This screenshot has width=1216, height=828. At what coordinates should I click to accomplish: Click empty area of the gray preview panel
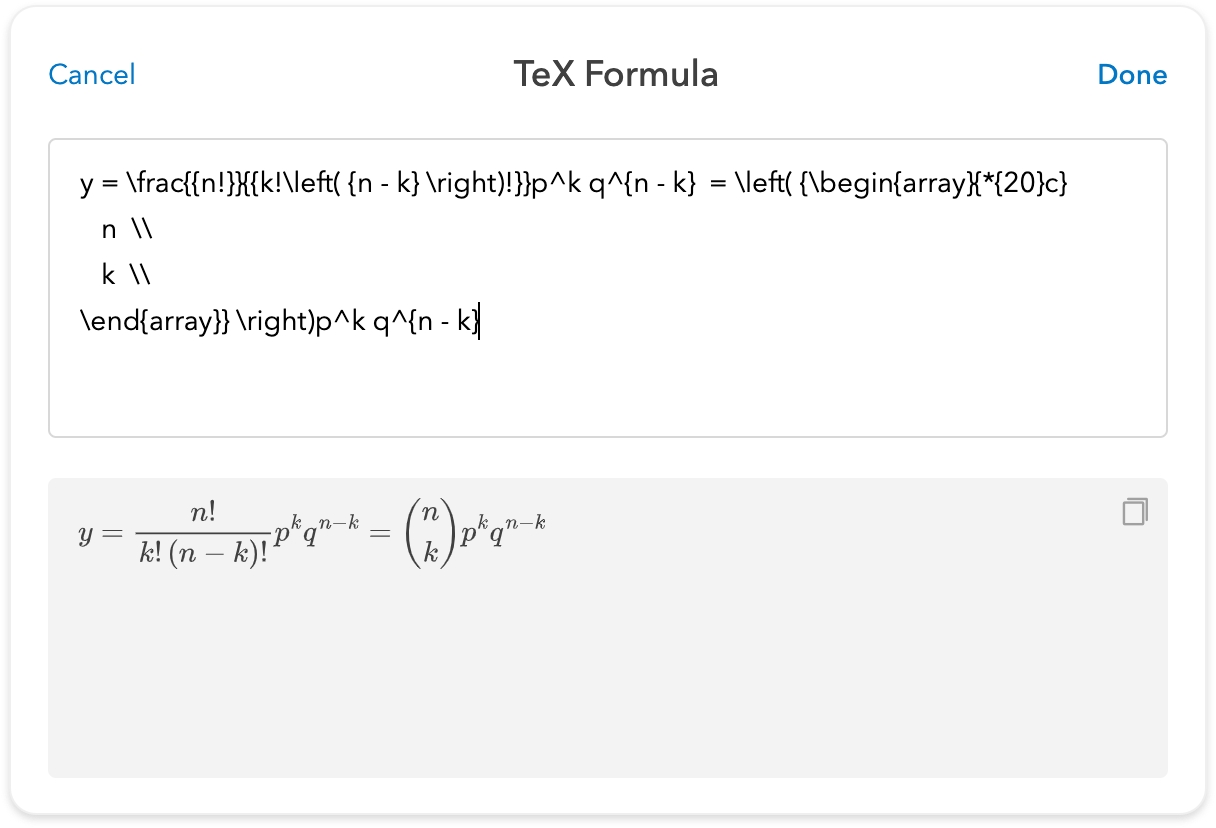[600, 680]
